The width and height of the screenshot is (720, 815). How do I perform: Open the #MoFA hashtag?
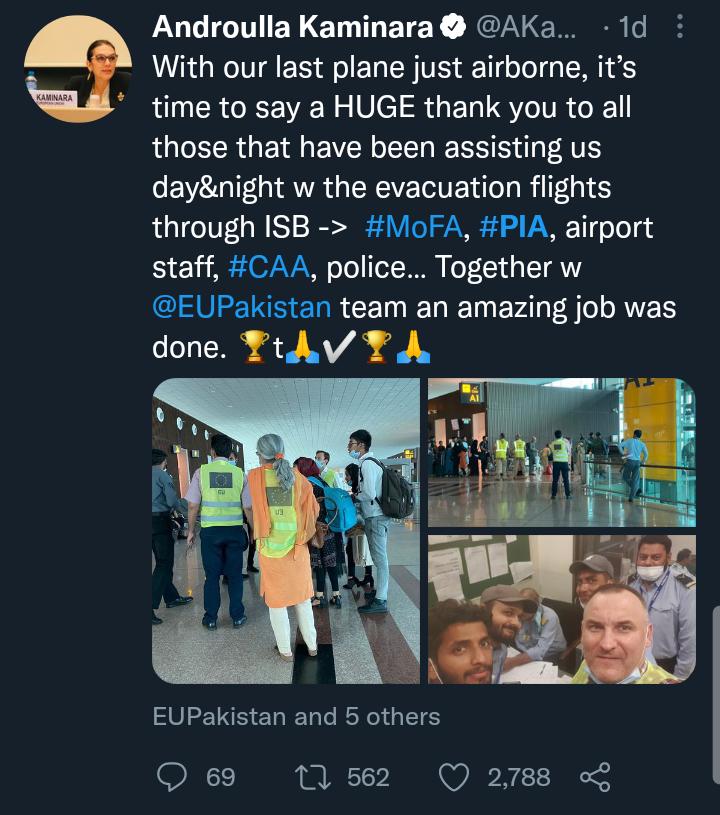point(414,227)
